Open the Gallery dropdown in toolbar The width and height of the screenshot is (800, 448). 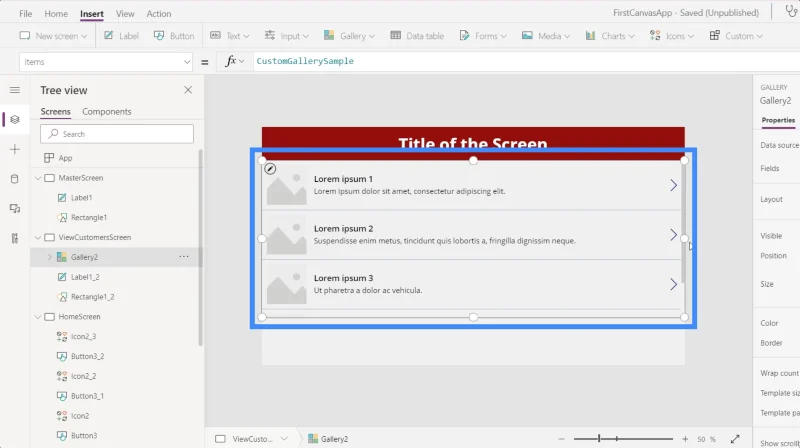[349, 36]
